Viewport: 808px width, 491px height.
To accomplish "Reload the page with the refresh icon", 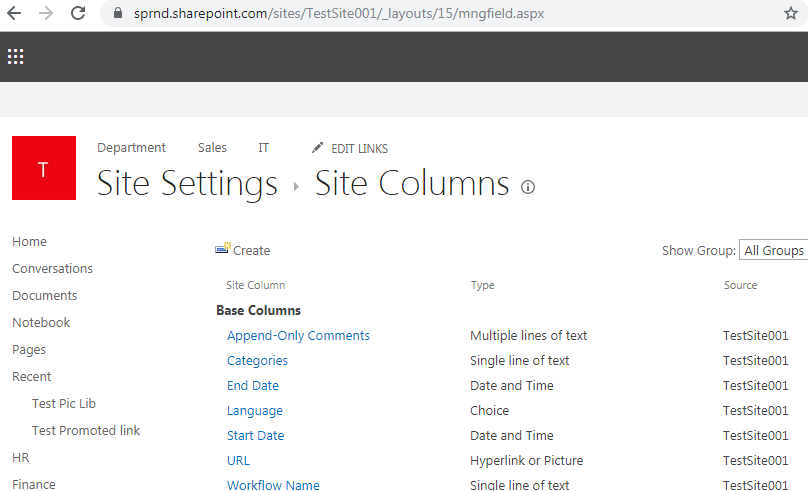I will [78, 13].
